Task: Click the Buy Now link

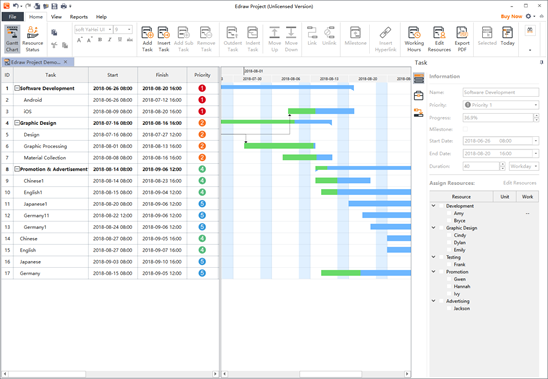Action: (x=511, y=16)
